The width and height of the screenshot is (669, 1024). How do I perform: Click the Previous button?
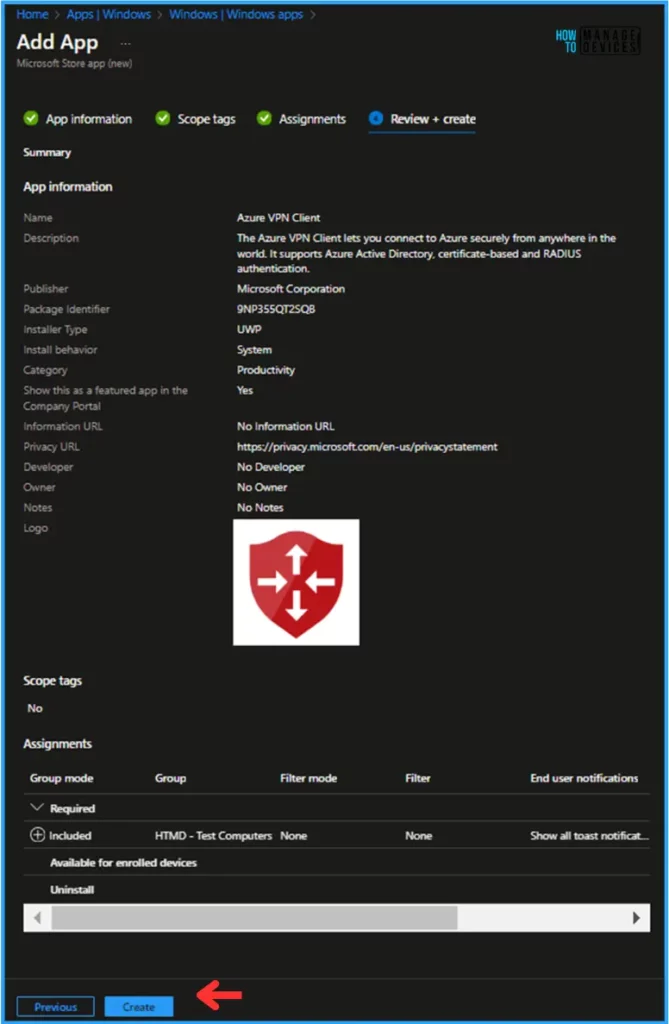click(56, 1006)
